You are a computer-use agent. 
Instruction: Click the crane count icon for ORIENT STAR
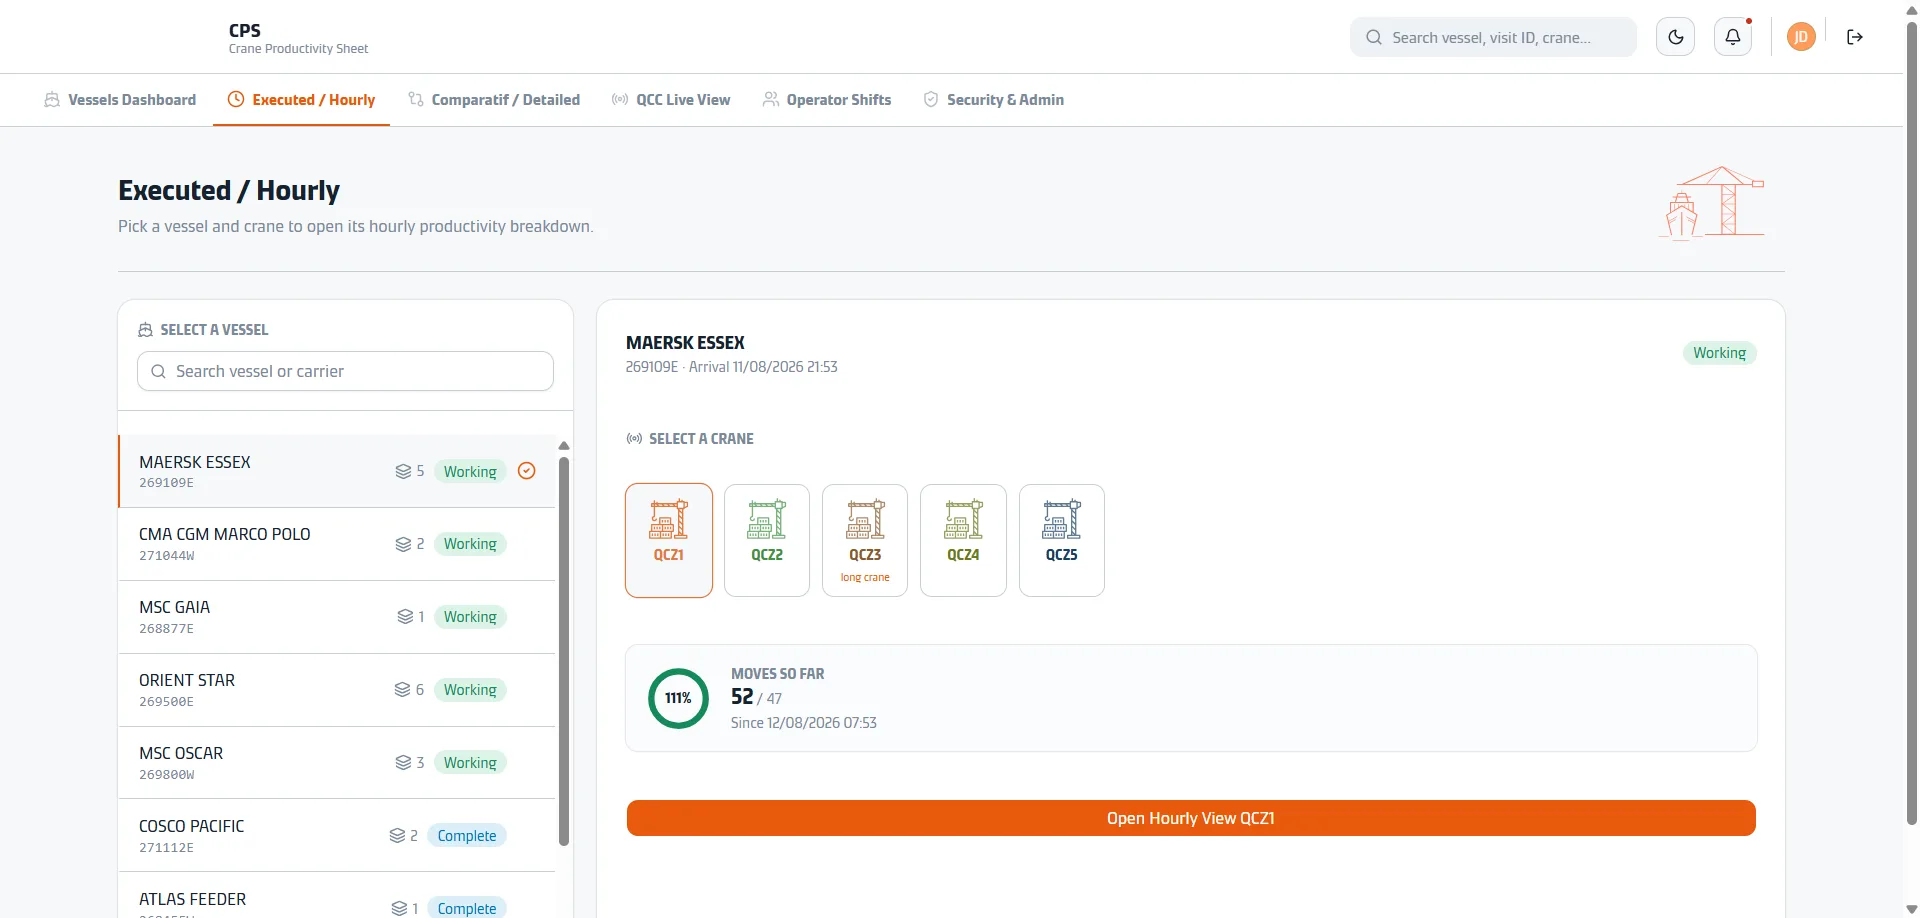402,690
